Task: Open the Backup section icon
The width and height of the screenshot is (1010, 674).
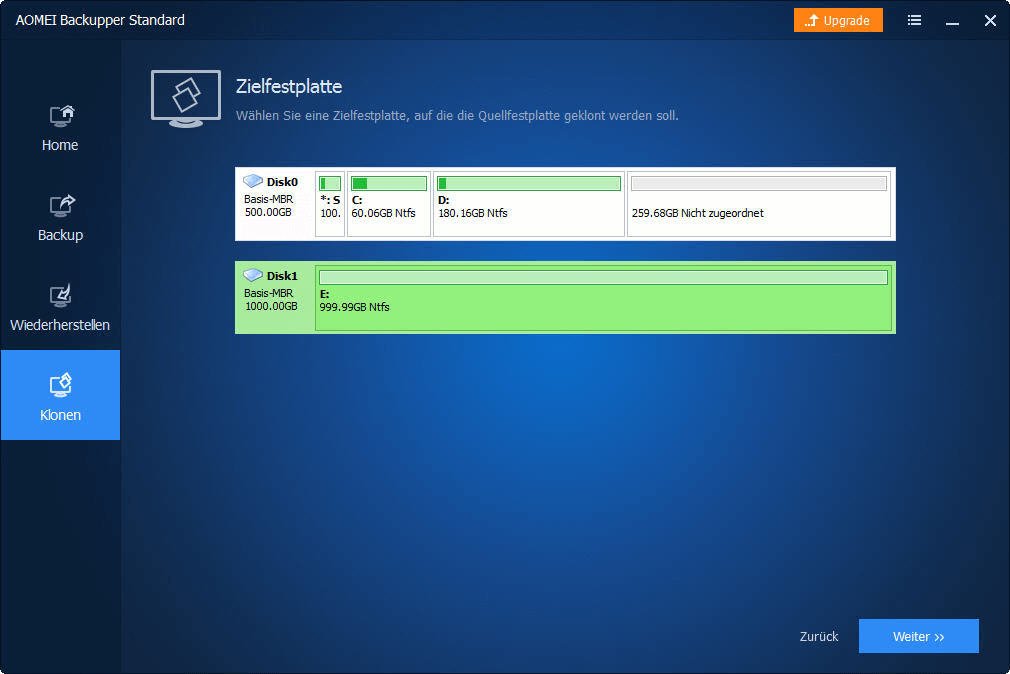Action: pyautogui.click(x=62, y=206)
